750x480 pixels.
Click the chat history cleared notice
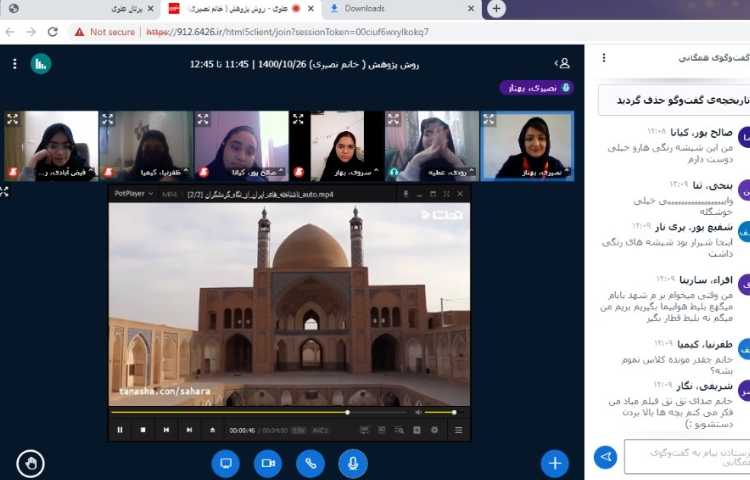tap(674, 100)
